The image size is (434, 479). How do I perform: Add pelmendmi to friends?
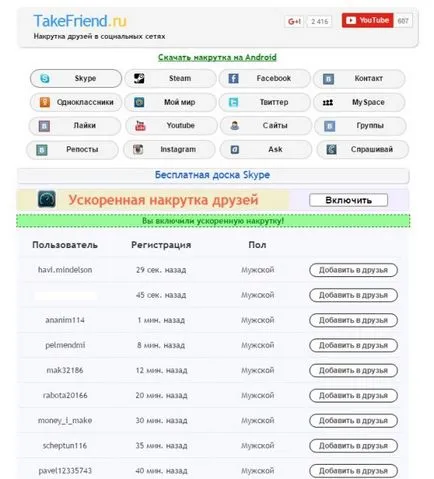click(x=353, y=345)
